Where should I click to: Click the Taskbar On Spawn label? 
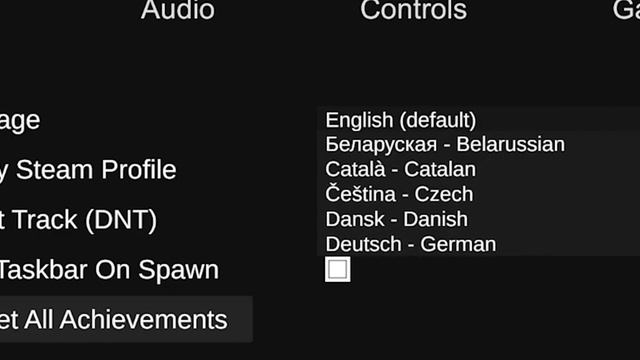pos(109,270)
